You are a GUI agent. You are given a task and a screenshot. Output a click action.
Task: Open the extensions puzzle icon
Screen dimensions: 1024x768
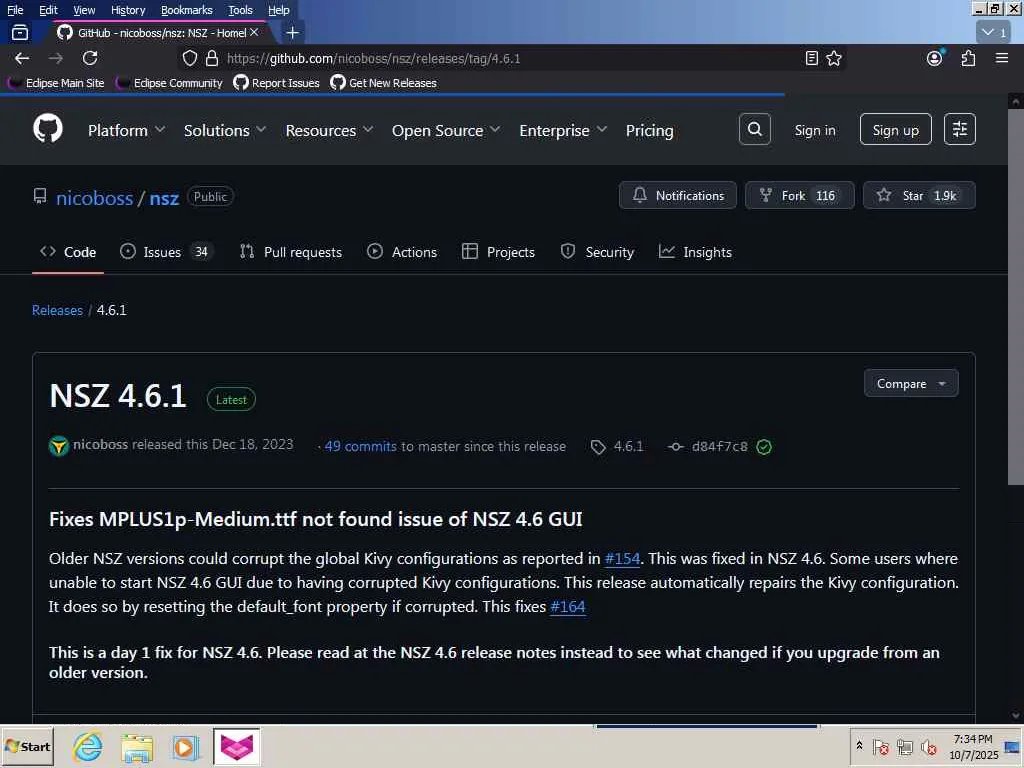pyautogui.click(x=968, y=58)
